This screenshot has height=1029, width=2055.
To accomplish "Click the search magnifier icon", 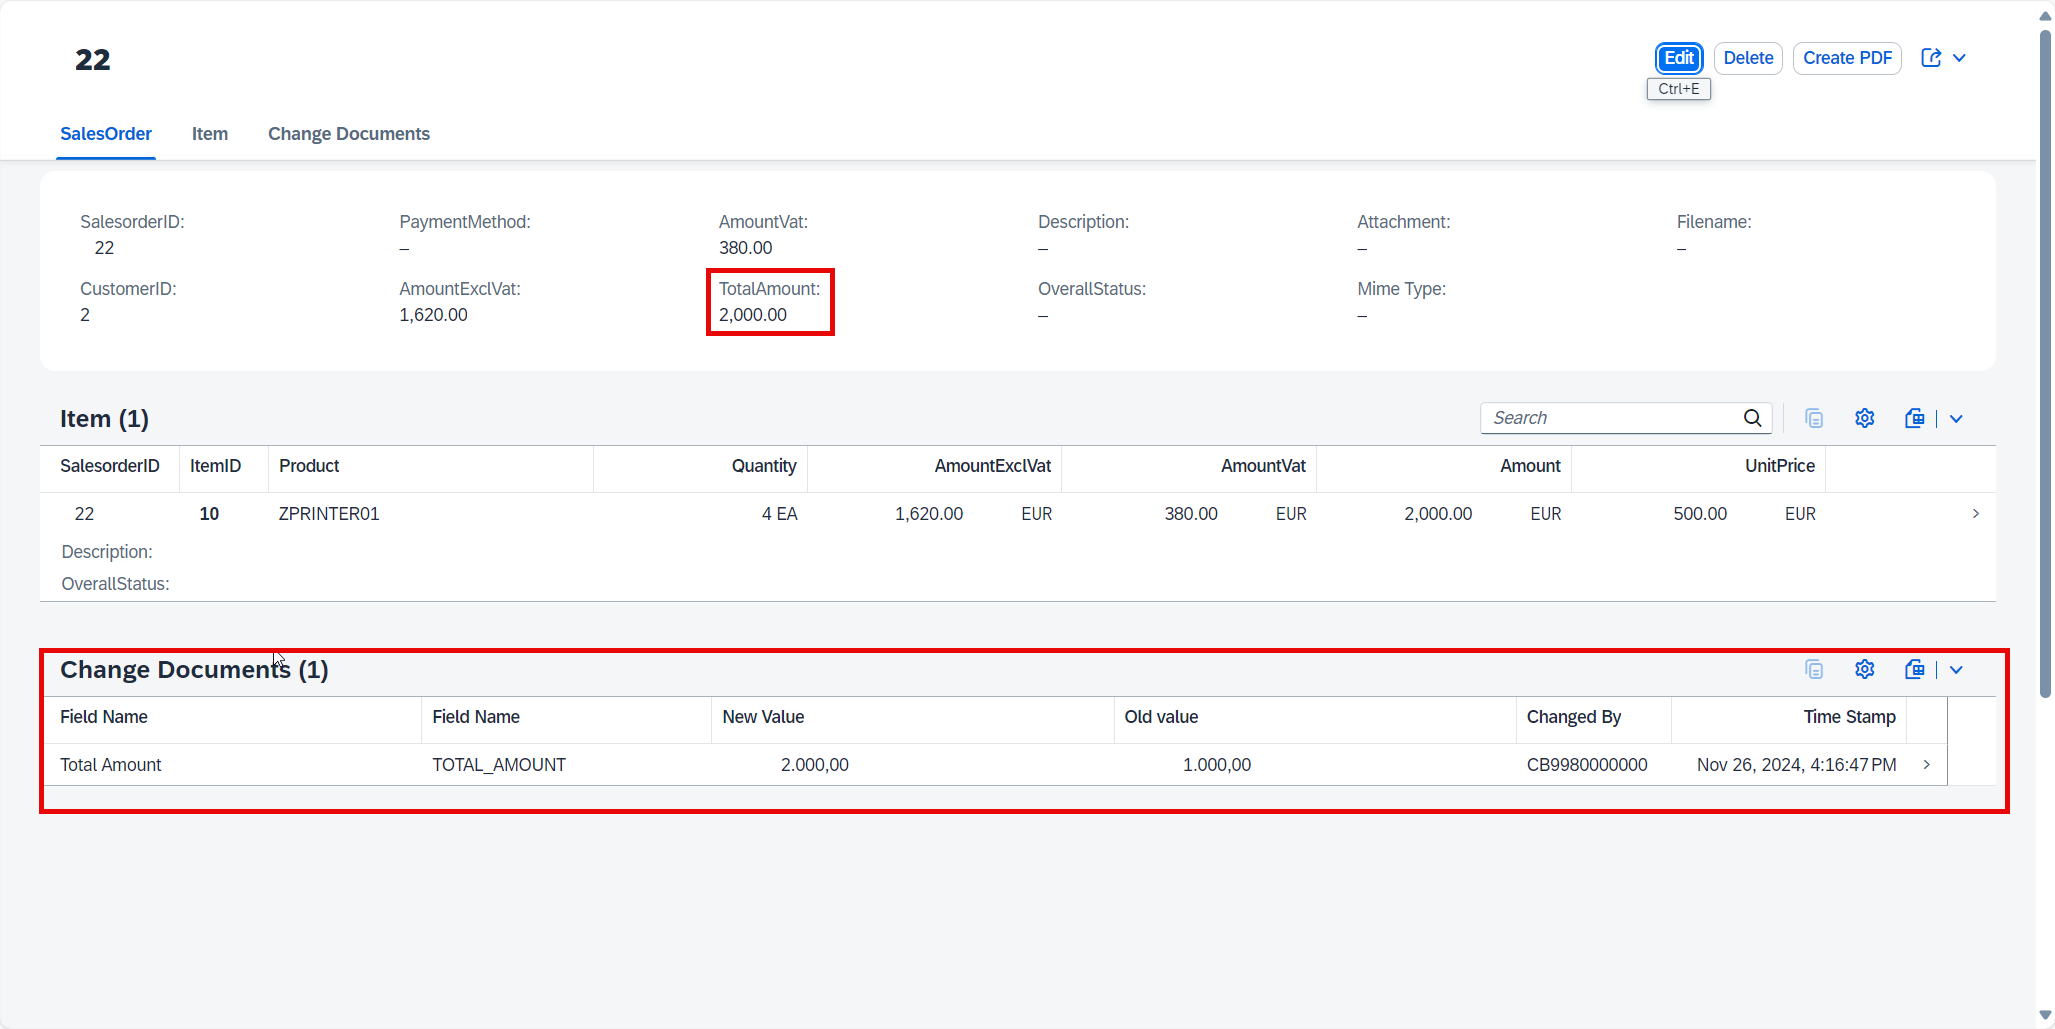I will click(x=1753, y=418).
